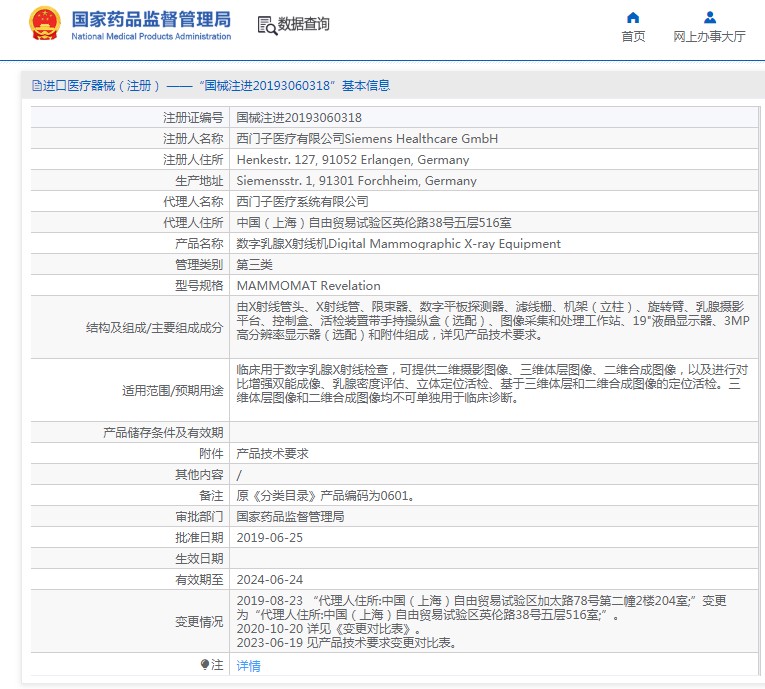The height and width of the screenshot is (689, 765).
Task: Select registration number 国械注进20193060318 value
Action: point(299,118)
